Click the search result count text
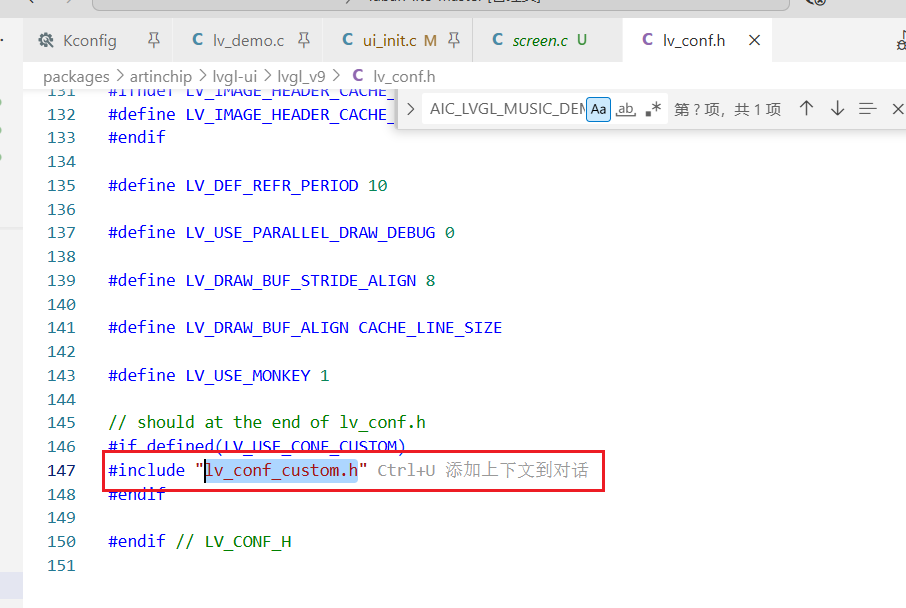This screenshot has width=906, height=608. pos(727,109)
